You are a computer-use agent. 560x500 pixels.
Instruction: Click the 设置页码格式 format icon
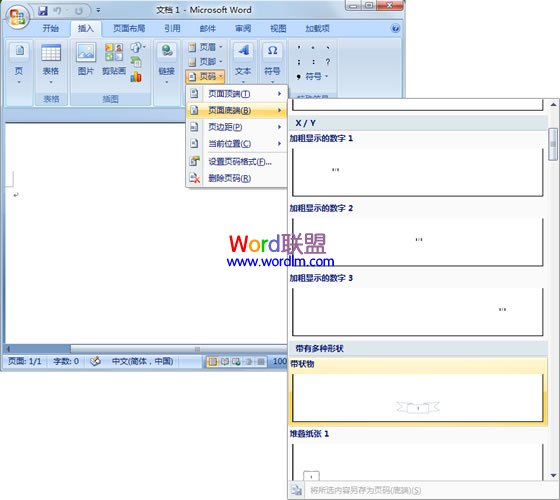click(x=195, y=161)
